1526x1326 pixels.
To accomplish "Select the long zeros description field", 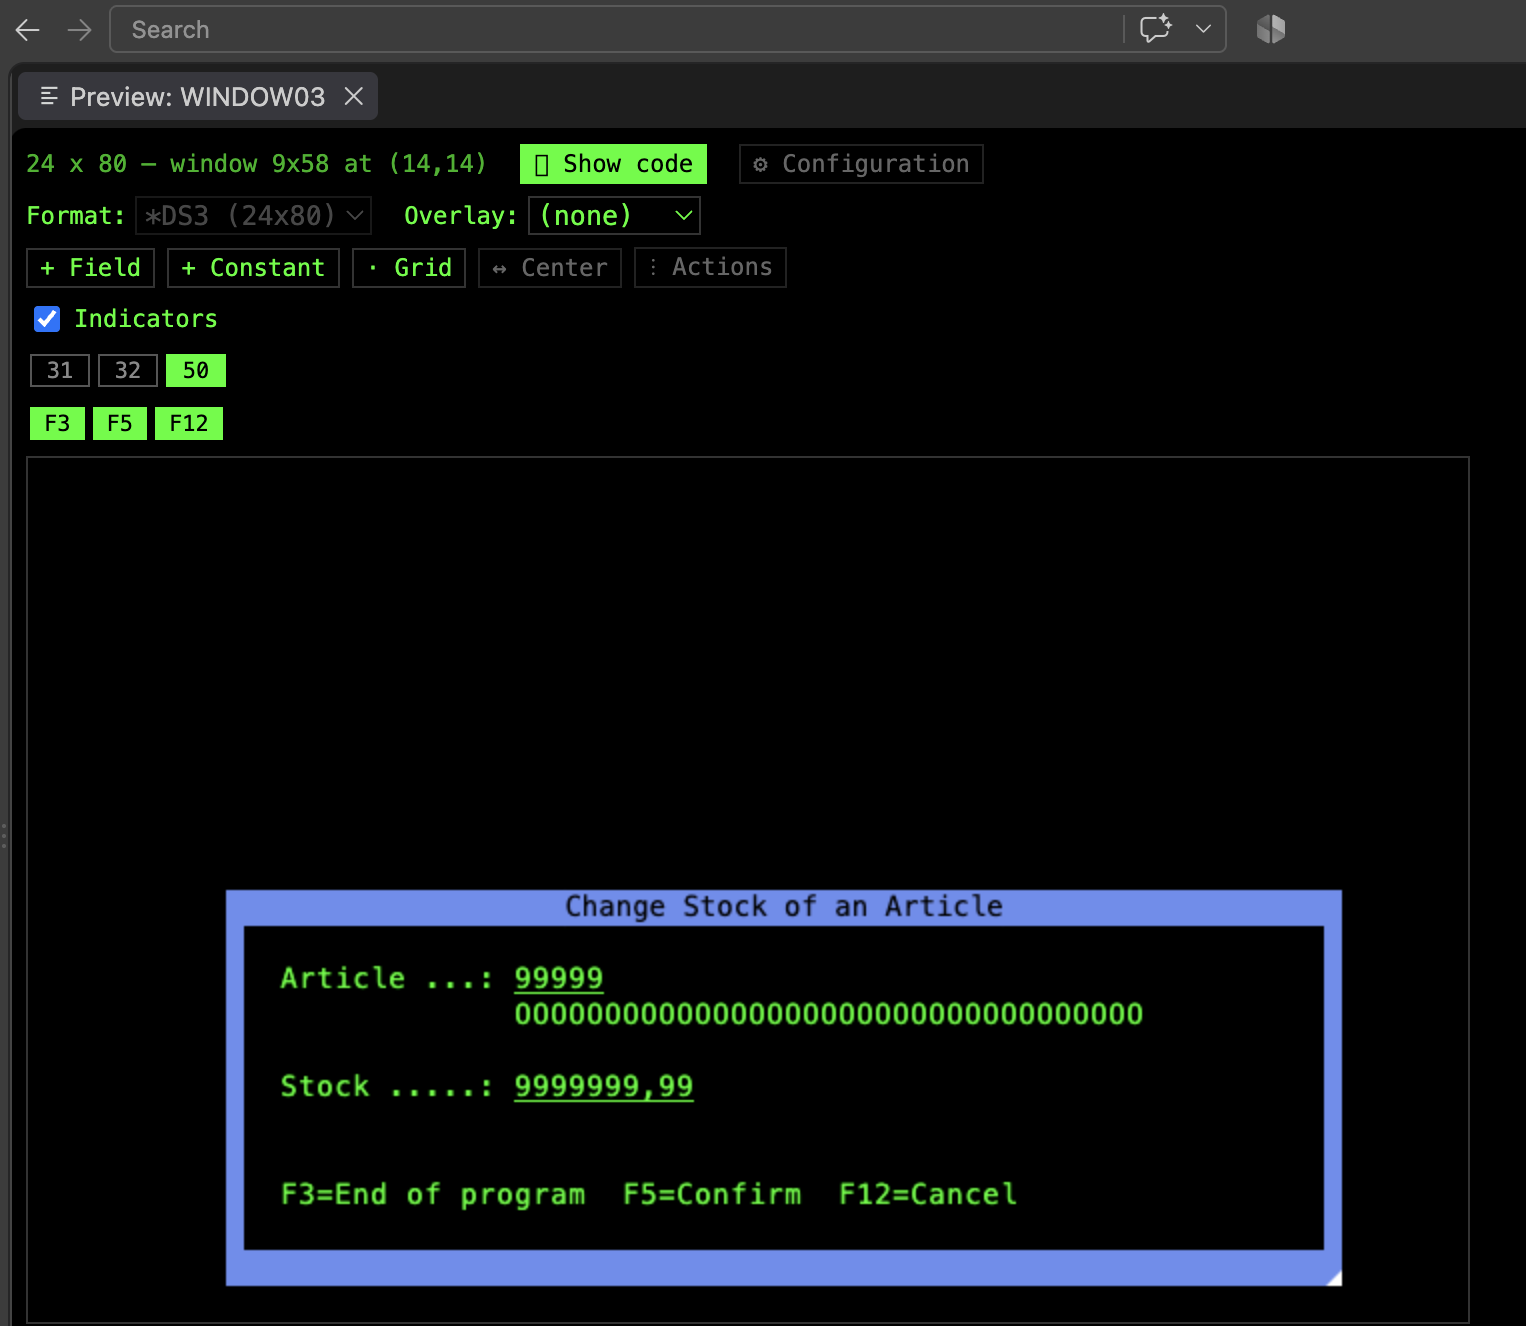I will 829,1014.
